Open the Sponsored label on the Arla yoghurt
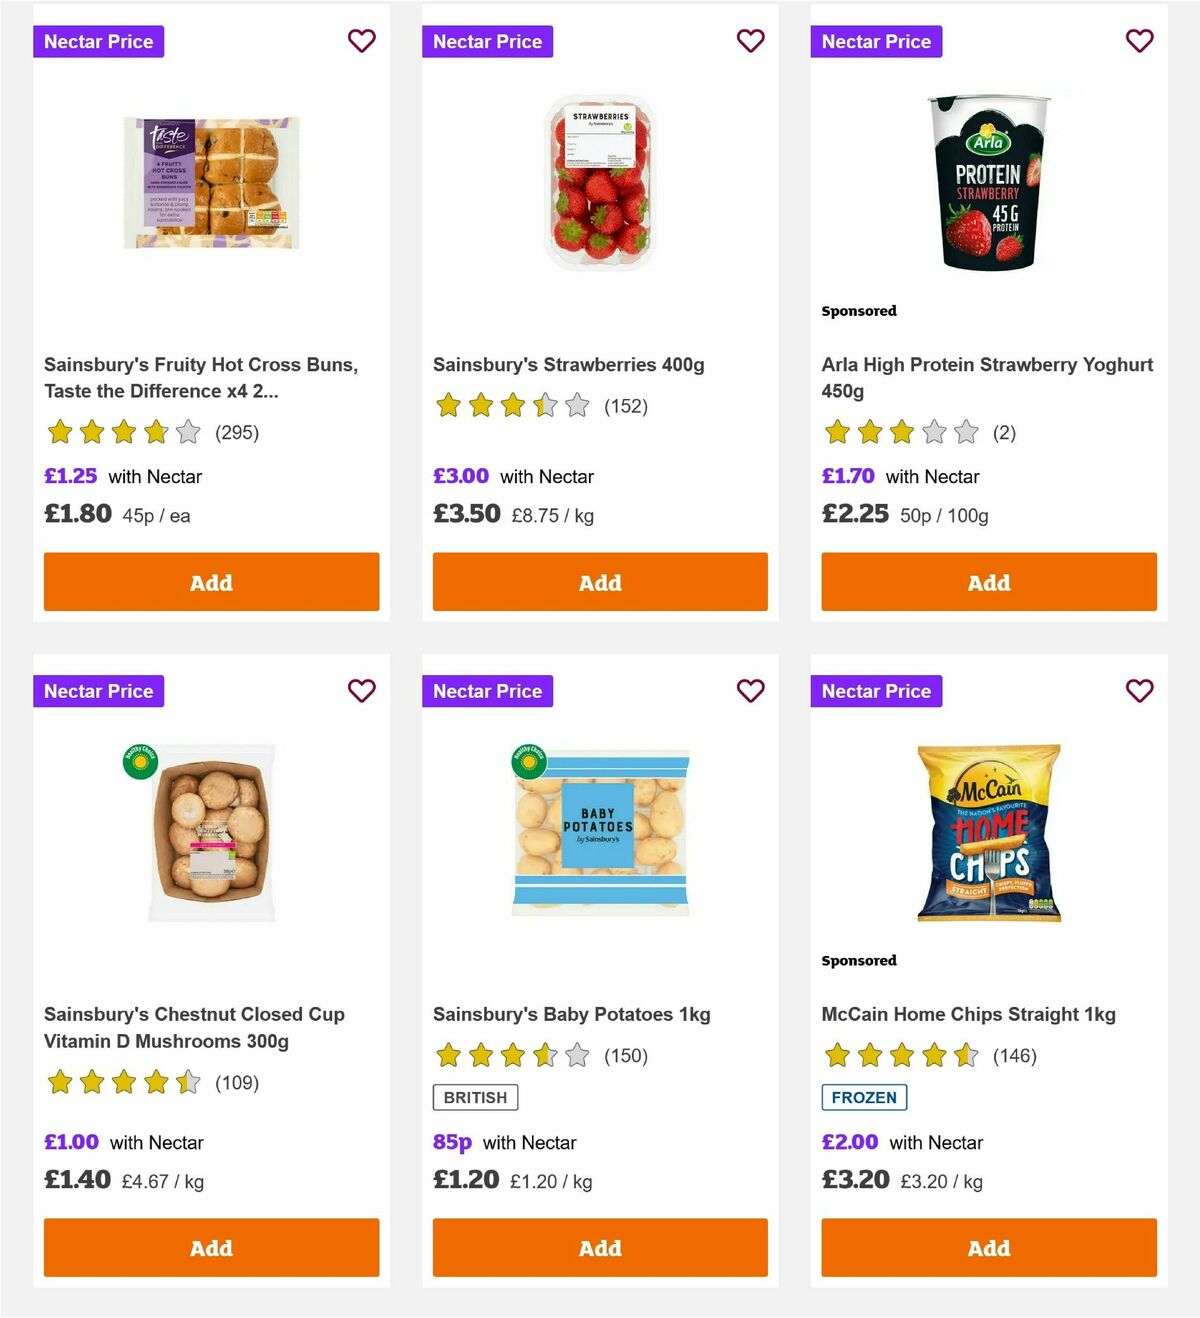The height and width of the screenshot is (1318, 1200). click(x=858, y=310)
